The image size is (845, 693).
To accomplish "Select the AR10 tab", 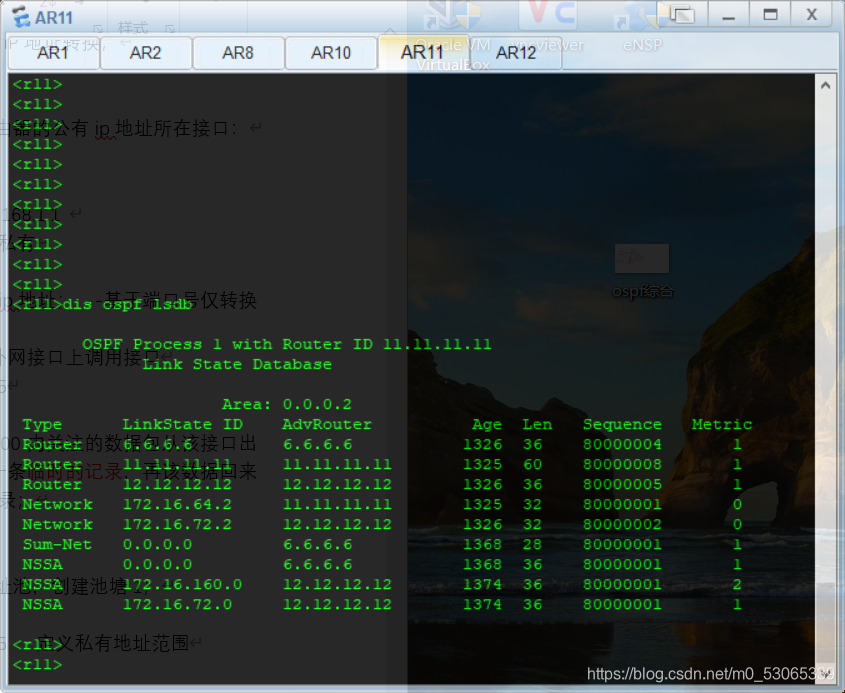I will pos(330,53).
